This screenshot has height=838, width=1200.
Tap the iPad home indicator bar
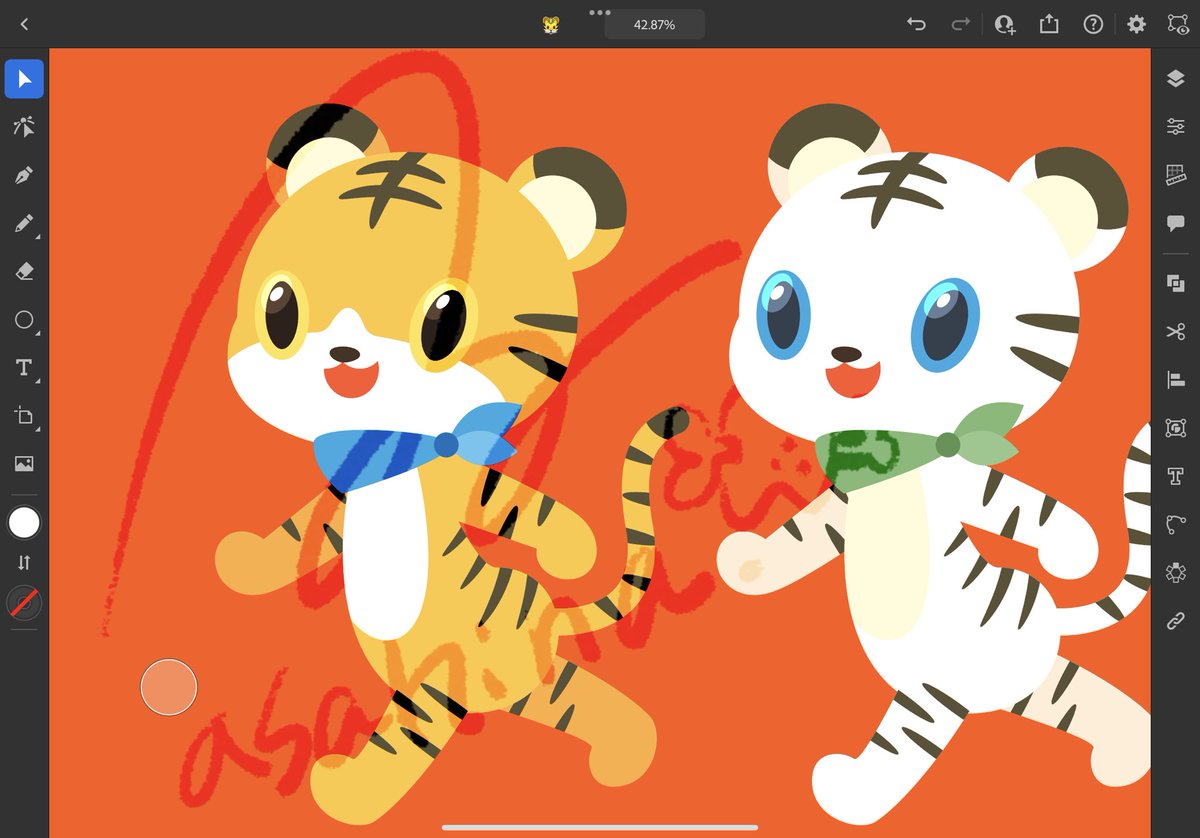(x=600, y=827)
